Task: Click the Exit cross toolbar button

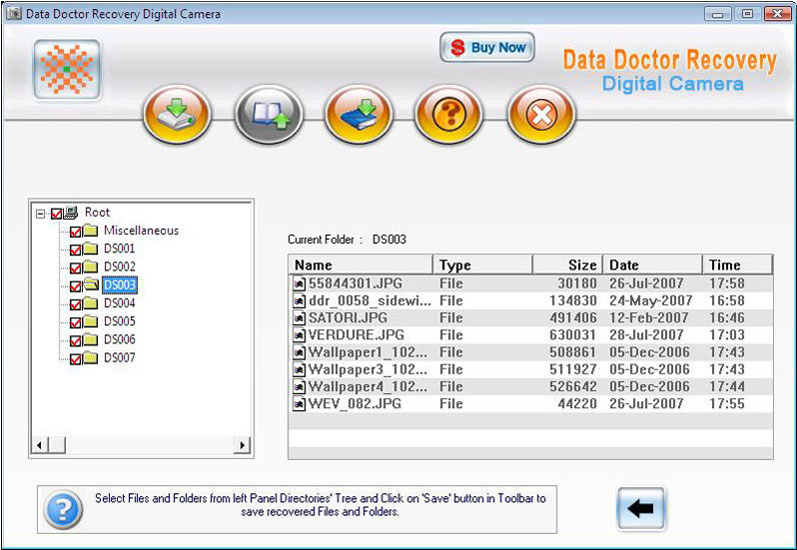Action: [x=541, y=114]
